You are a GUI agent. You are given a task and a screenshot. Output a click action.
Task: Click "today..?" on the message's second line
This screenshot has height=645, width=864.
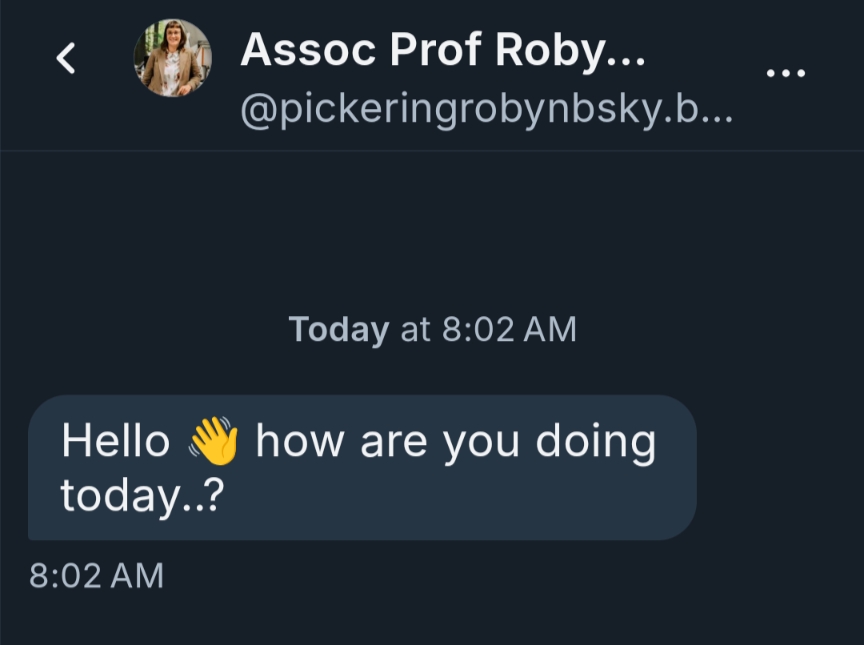[x=141, y=494]
